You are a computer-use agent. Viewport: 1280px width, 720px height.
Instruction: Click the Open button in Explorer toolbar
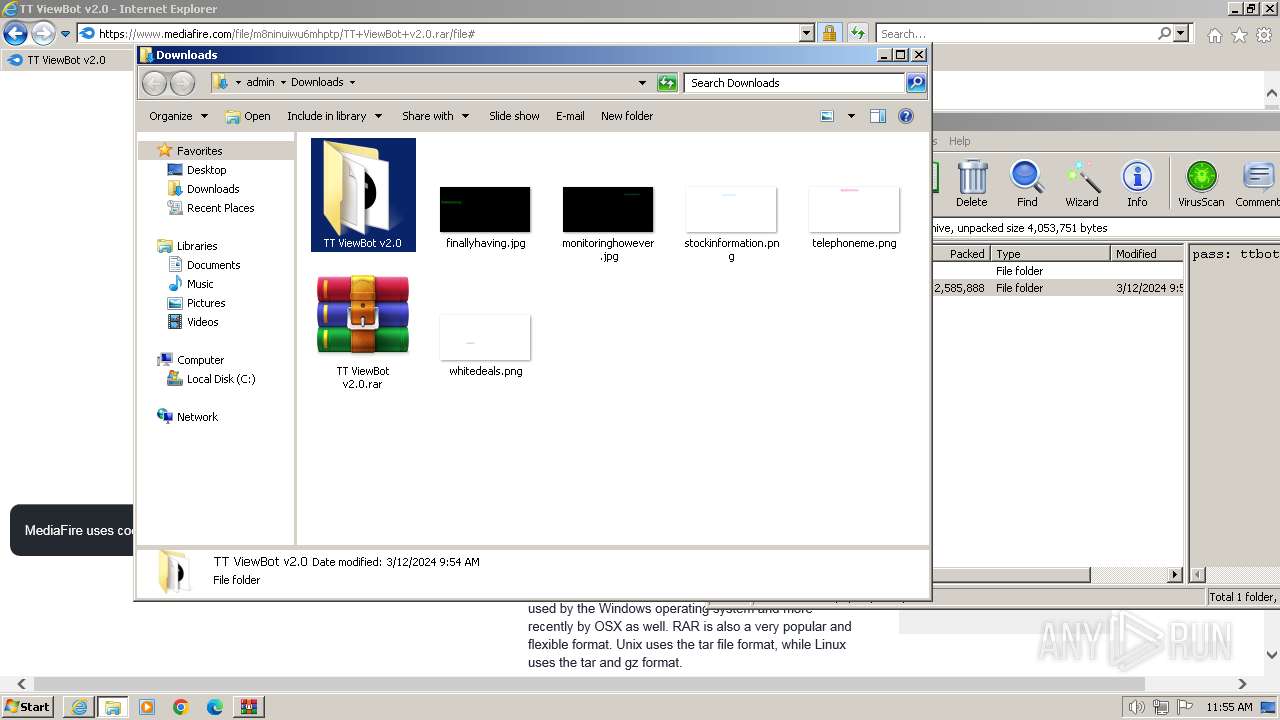[248, 116]
